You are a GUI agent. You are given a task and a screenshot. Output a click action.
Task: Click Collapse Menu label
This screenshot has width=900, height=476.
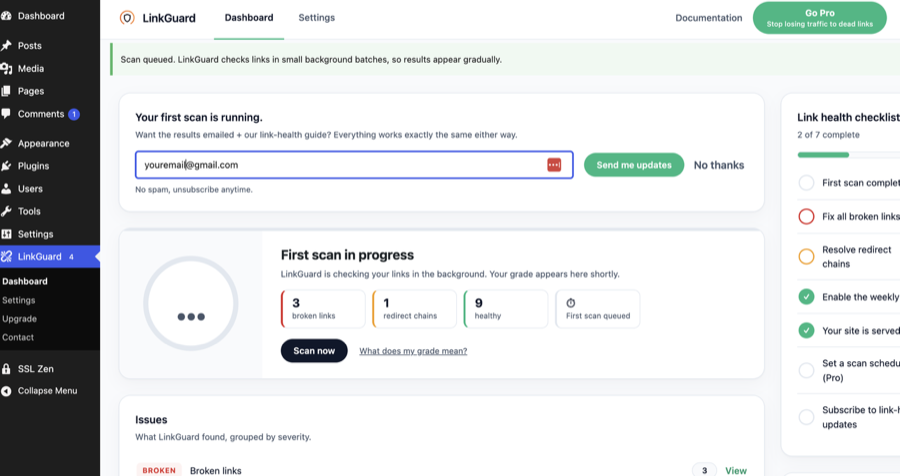point(47,391)
